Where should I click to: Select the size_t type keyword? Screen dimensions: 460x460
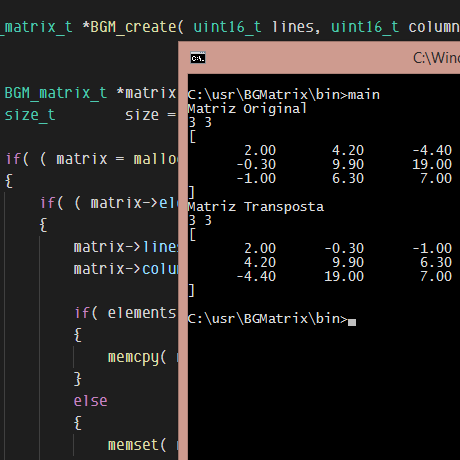(30, 115)
